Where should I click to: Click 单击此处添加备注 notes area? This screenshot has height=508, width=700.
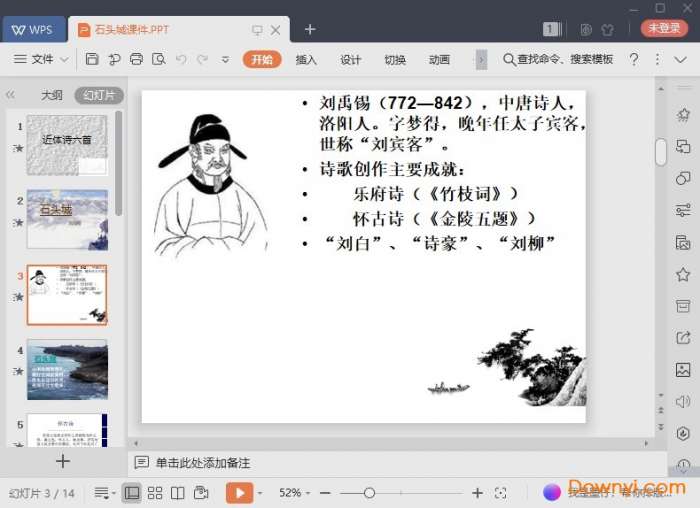click(x=203, y=463)
